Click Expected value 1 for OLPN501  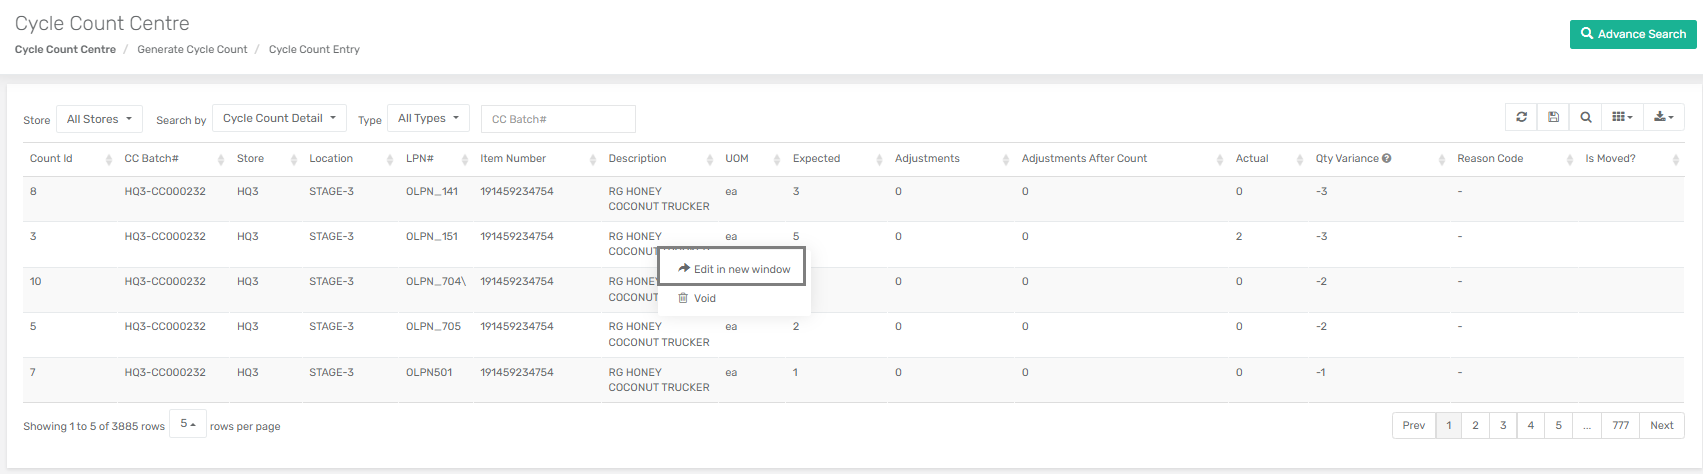[x=795, y=372]
